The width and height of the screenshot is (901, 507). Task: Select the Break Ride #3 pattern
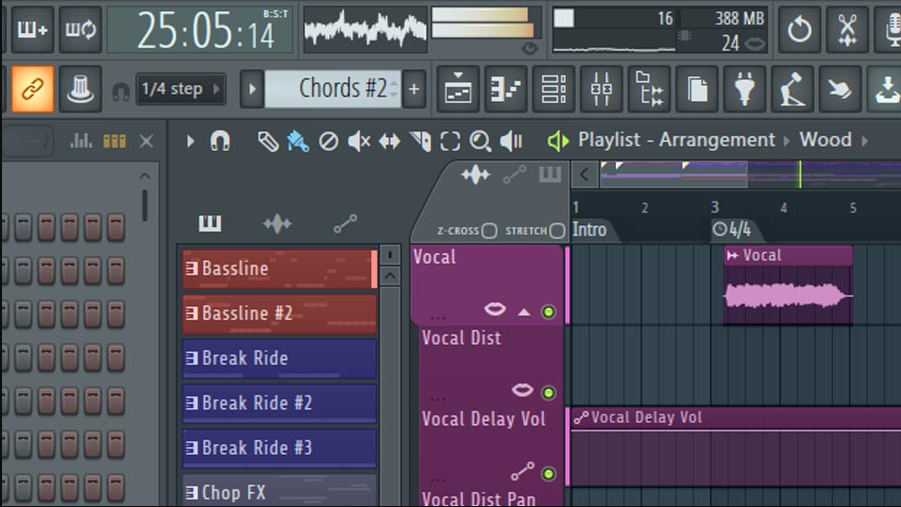pyautogui.click(x=279, y=448)
